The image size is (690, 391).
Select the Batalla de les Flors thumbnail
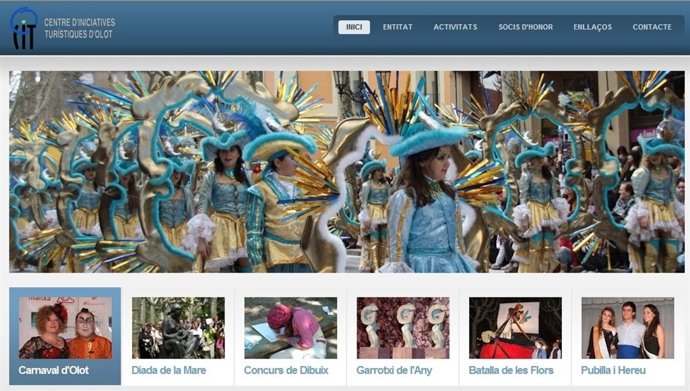tap(515, 328)
